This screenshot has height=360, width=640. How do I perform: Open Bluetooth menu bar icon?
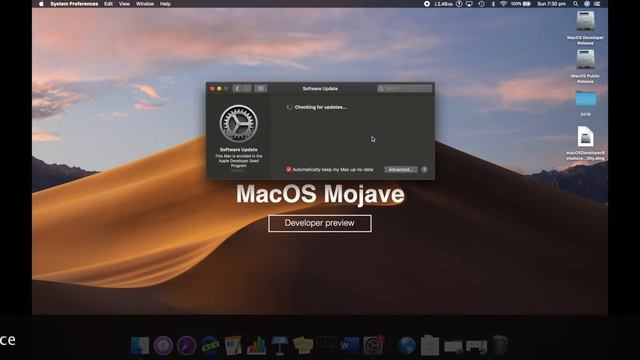(493, 4)
